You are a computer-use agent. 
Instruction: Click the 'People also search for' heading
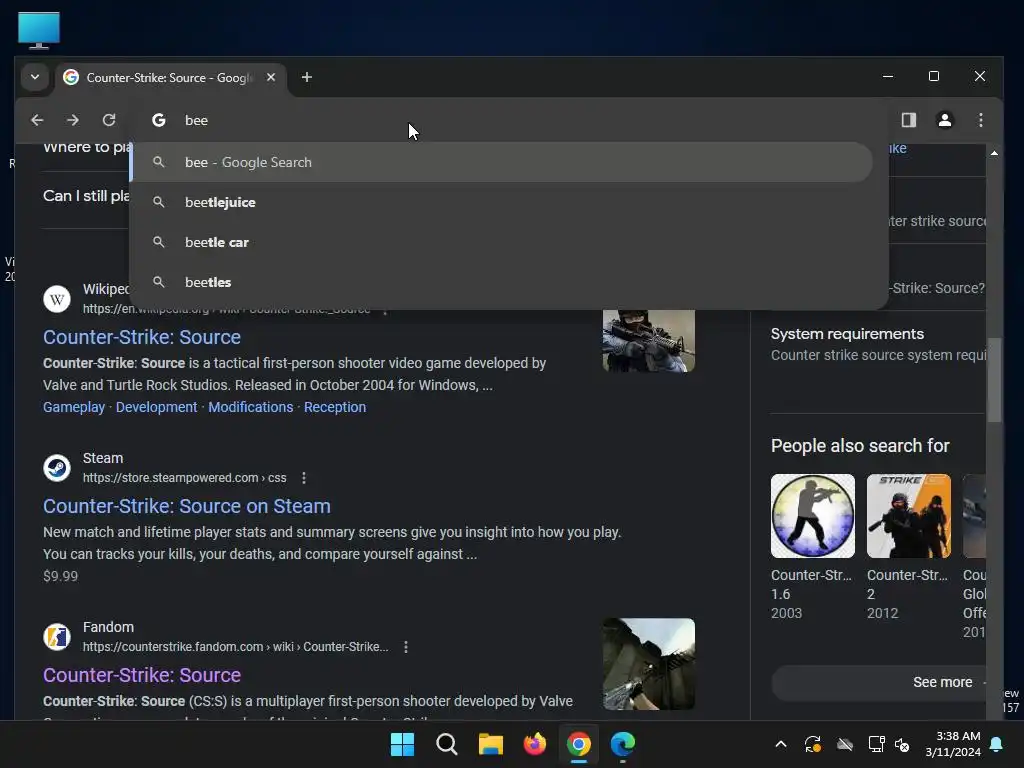(x=859, y=446)
